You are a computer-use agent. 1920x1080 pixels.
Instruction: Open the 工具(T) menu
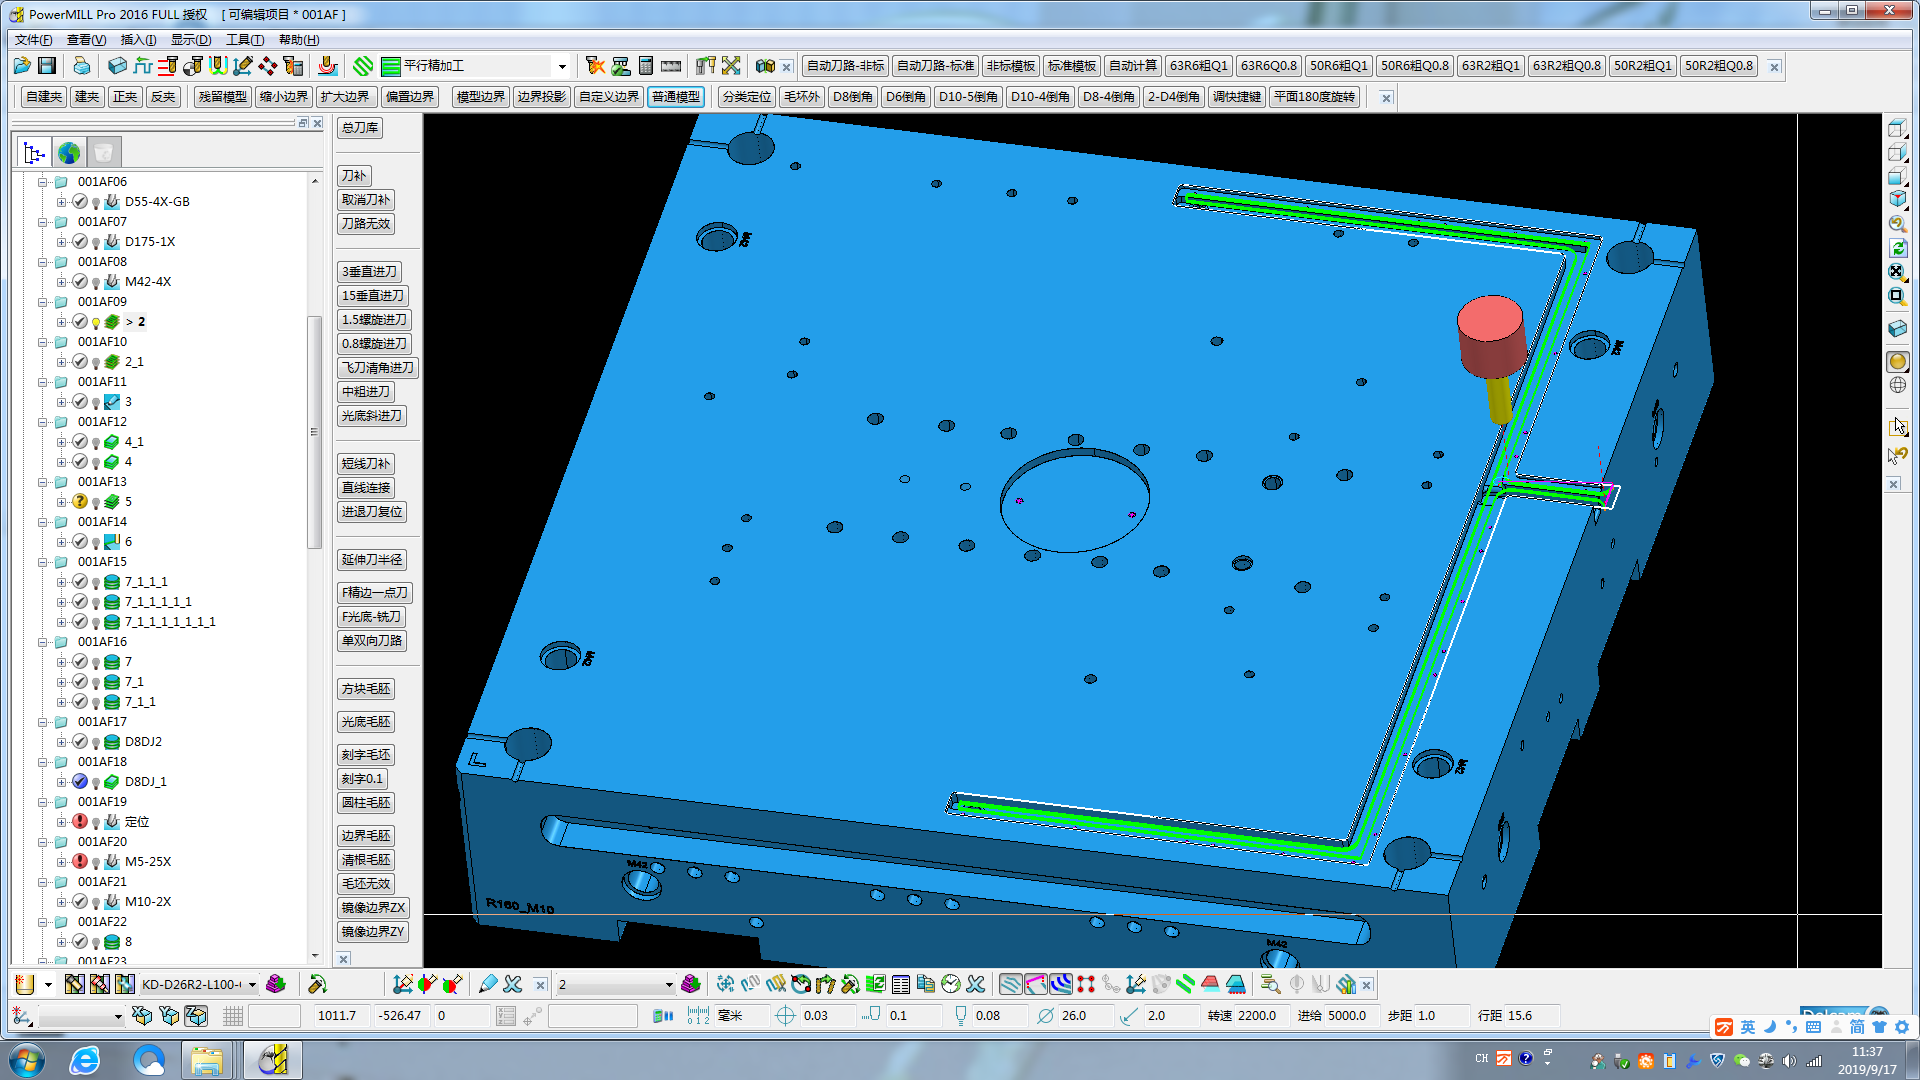pyautogui.click(x=245, y=40)
